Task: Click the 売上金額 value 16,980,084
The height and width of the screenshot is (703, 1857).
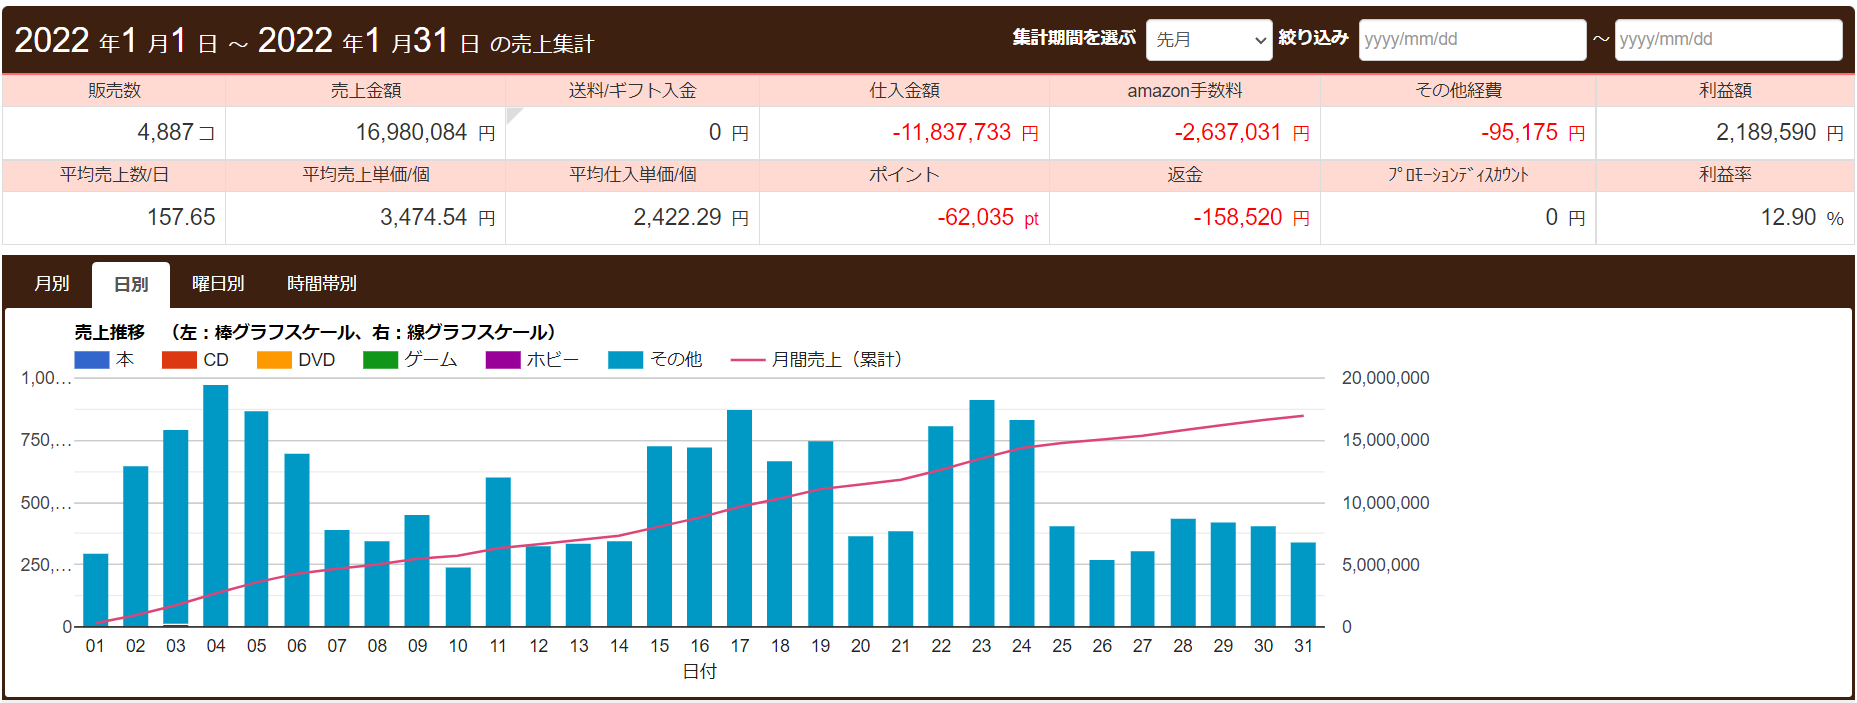Action: coord(411,133)
